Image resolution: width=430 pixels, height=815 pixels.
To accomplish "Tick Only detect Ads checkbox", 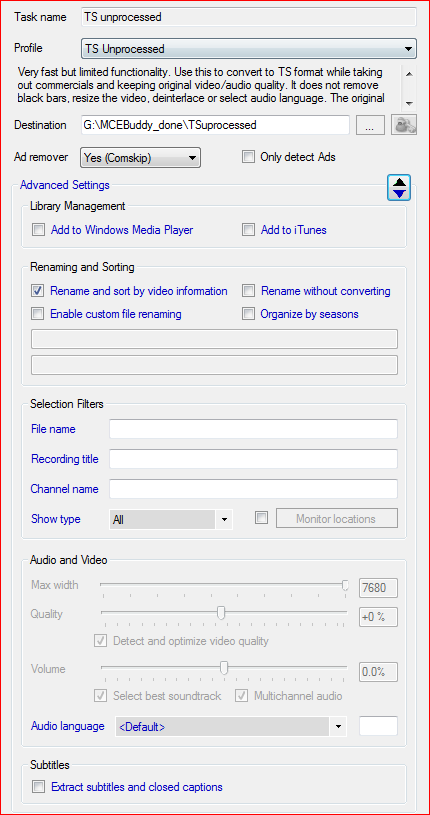I will (x=249, y=157).
